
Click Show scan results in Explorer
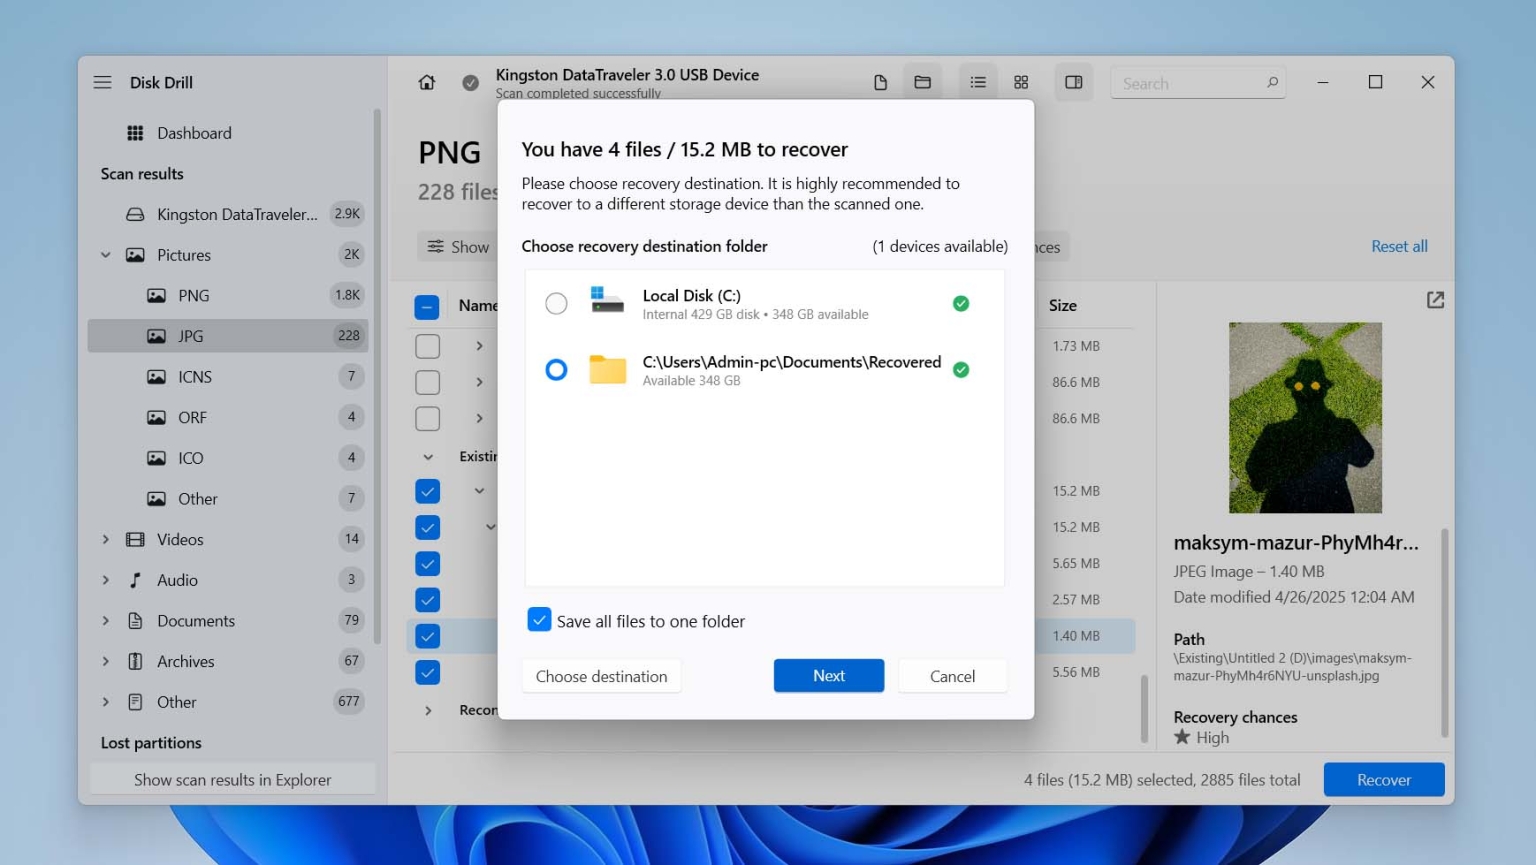[x=232, y=779]
